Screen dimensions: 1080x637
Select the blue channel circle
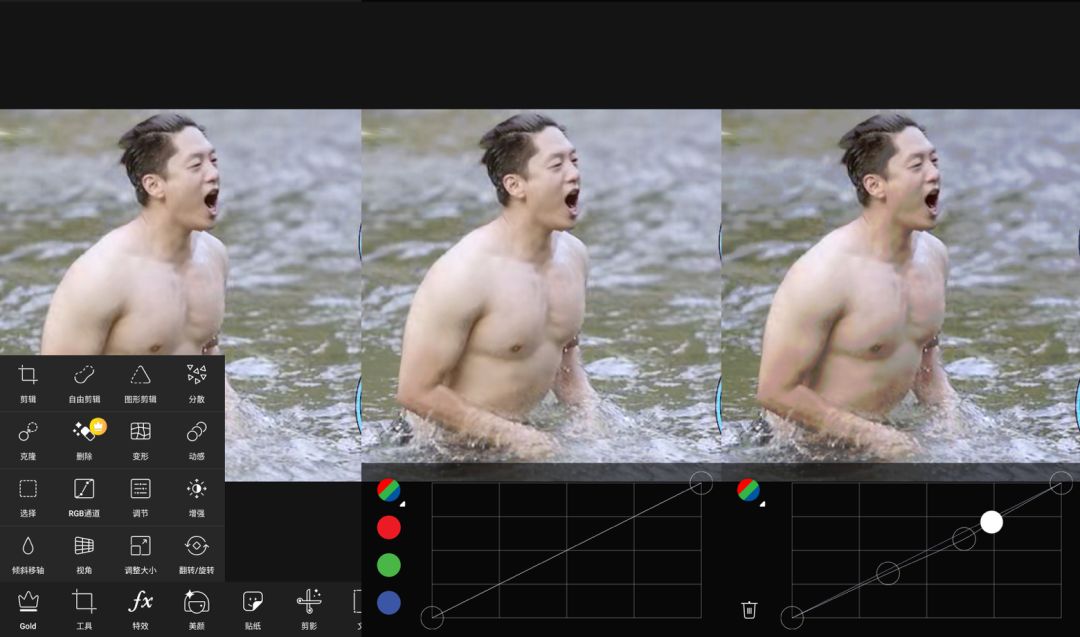pyautogui.click(x=389, y=602)
